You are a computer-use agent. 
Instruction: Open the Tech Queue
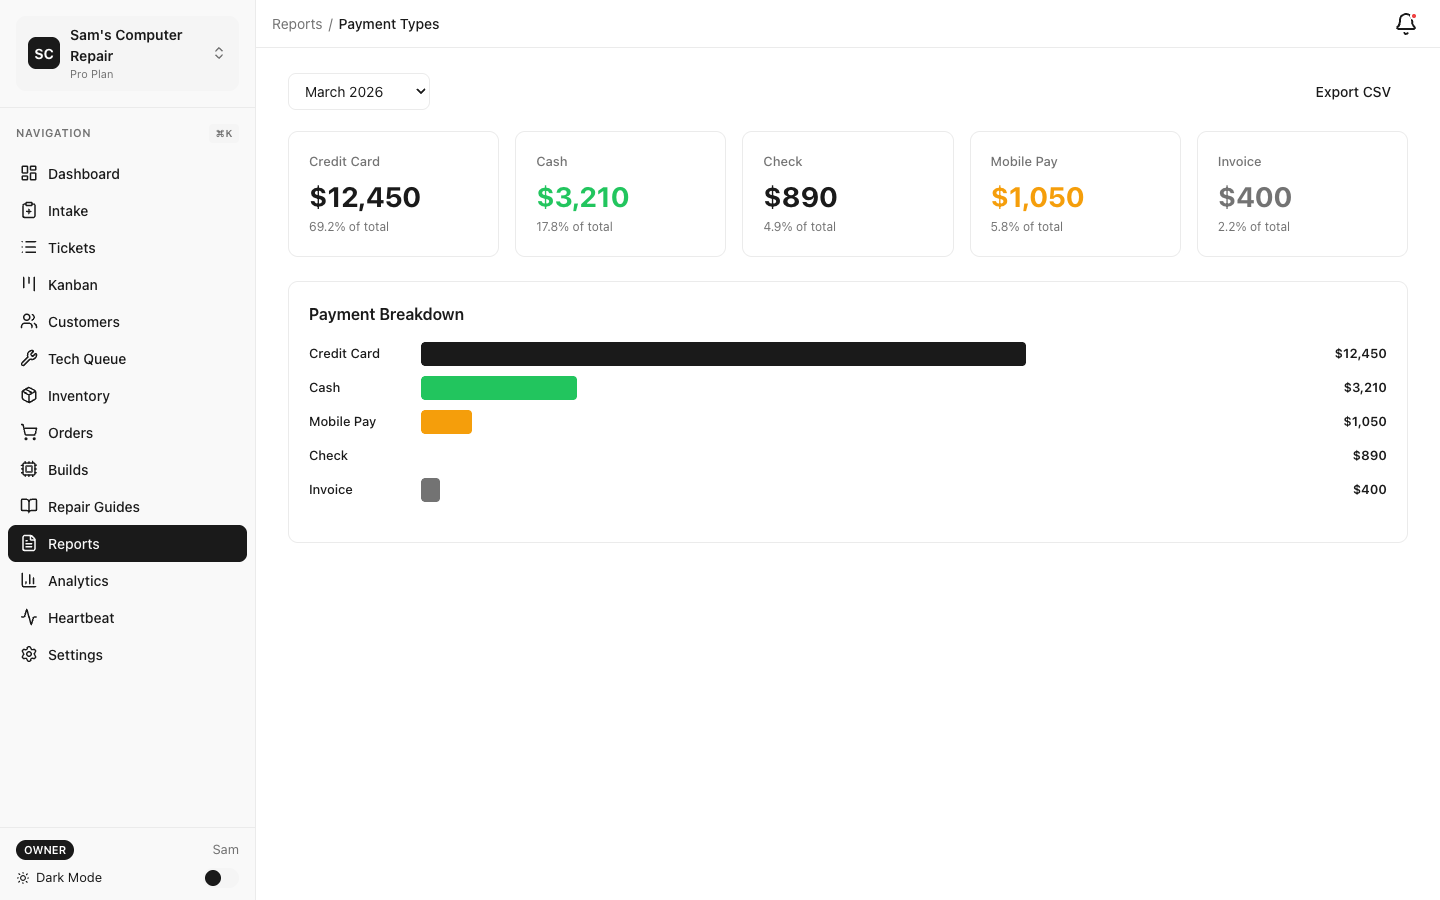tap(86, 358)
